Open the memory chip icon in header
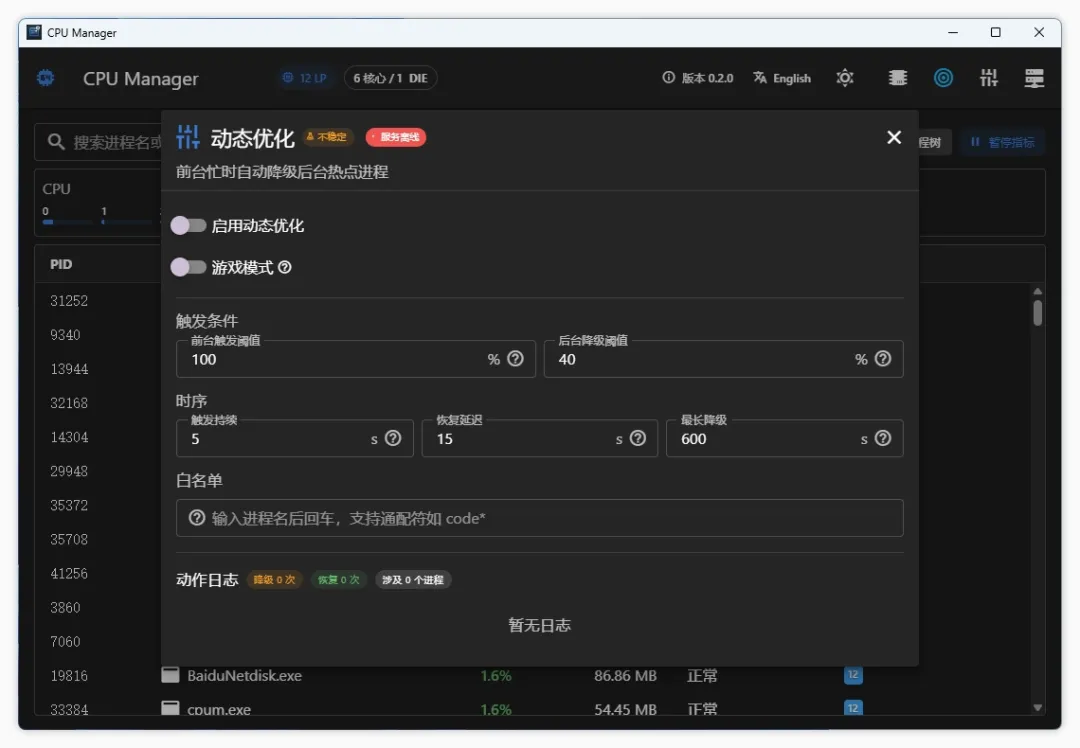Viewport: 1080px width, 748px height. [897, 78]
